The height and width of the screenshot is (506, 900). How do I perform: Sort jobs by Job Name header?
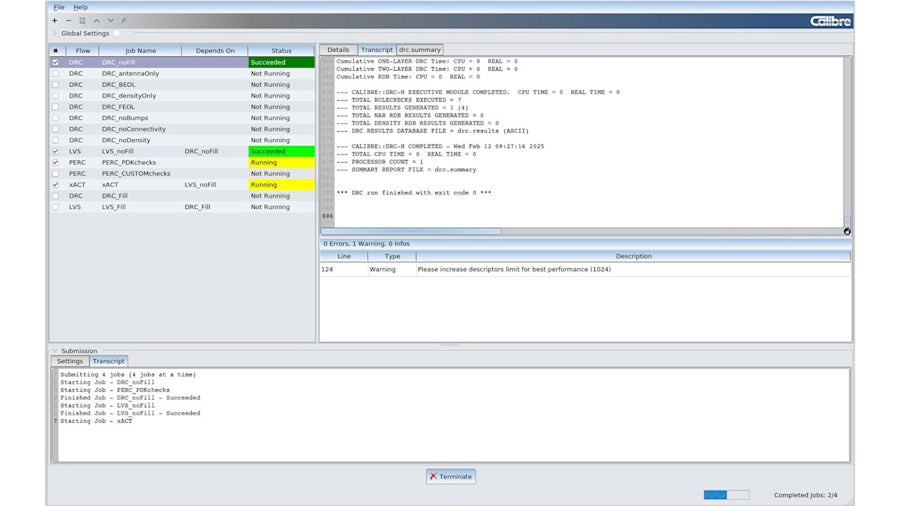pyautogui.click(x=141, y=50)
